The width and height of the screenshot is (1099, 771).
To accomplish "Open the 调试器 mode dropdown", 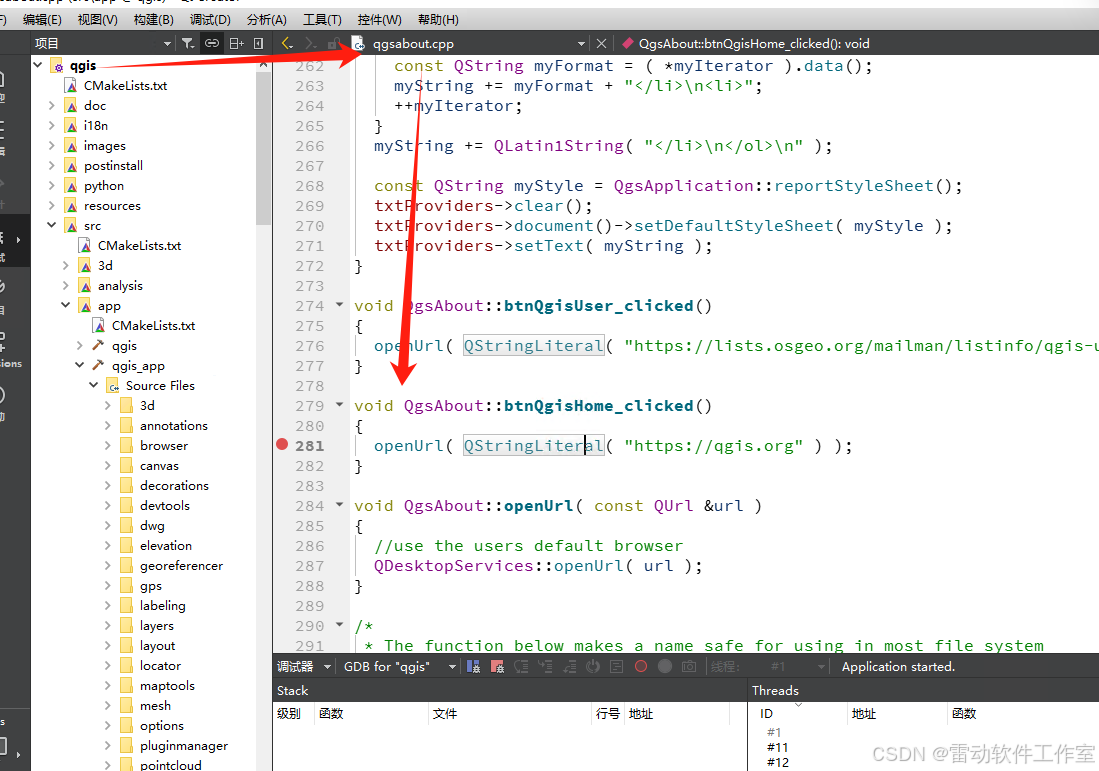I will (303, 667).
